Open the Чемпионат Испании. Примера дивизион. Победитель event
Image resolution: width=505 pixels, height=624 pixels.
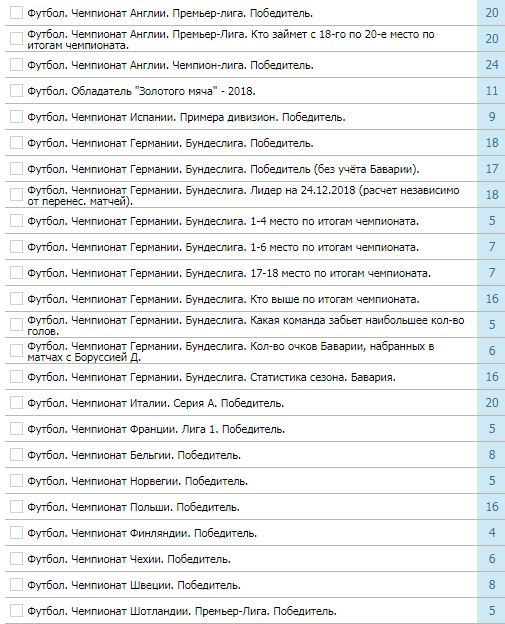186,117
